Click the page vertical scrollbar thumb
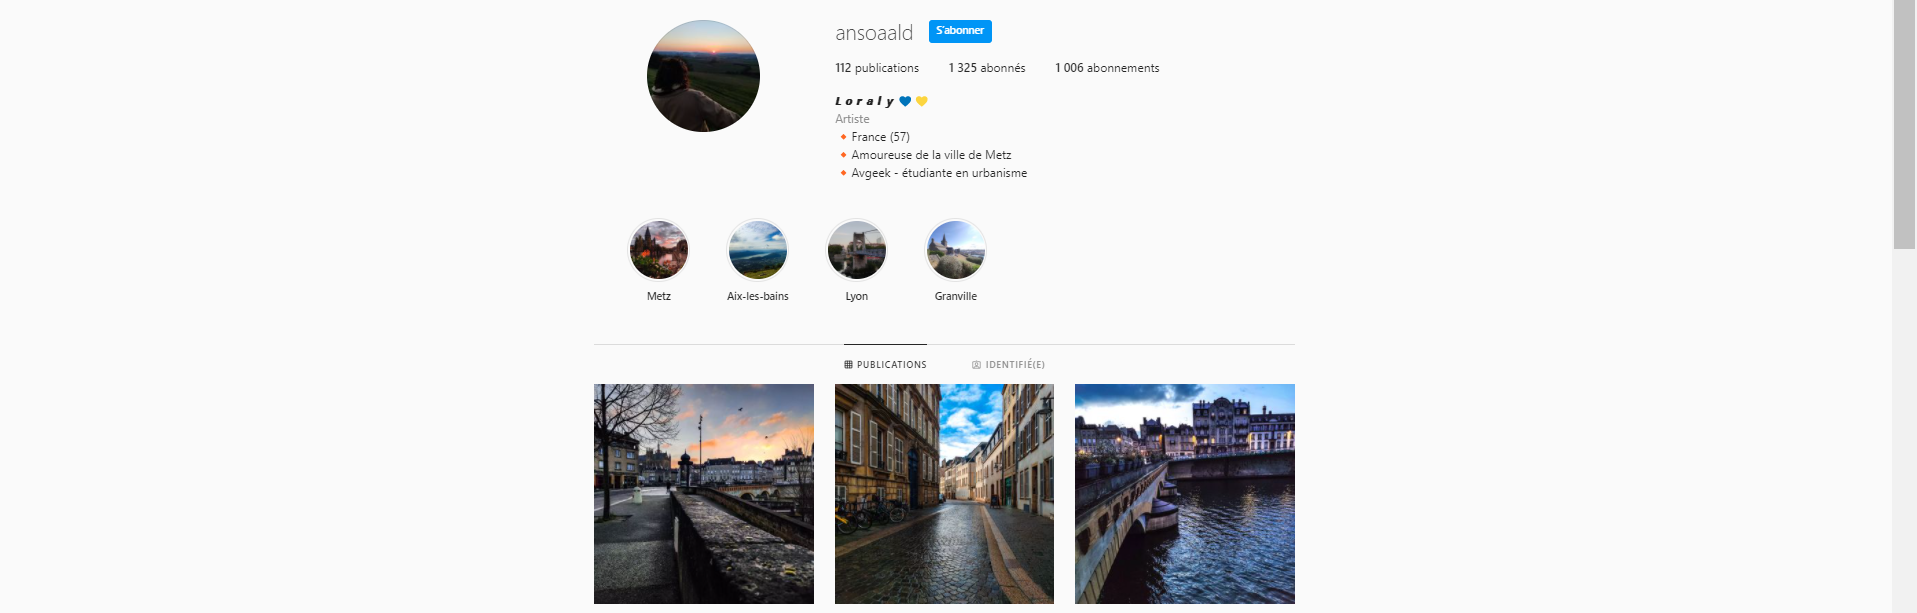This screenshot has width=1917, height=613. coord(1904,124)
